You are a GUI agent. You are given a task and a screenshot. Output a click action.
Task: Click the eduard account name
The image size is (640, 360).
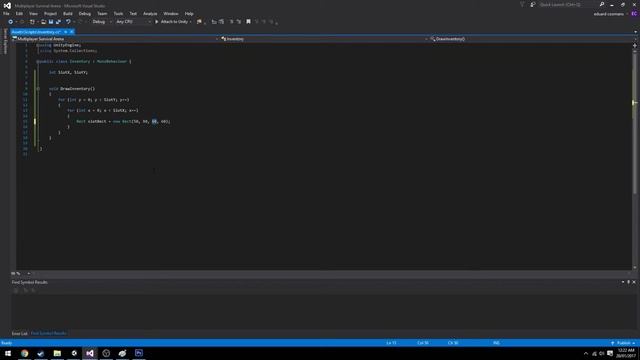click(609, 14)
